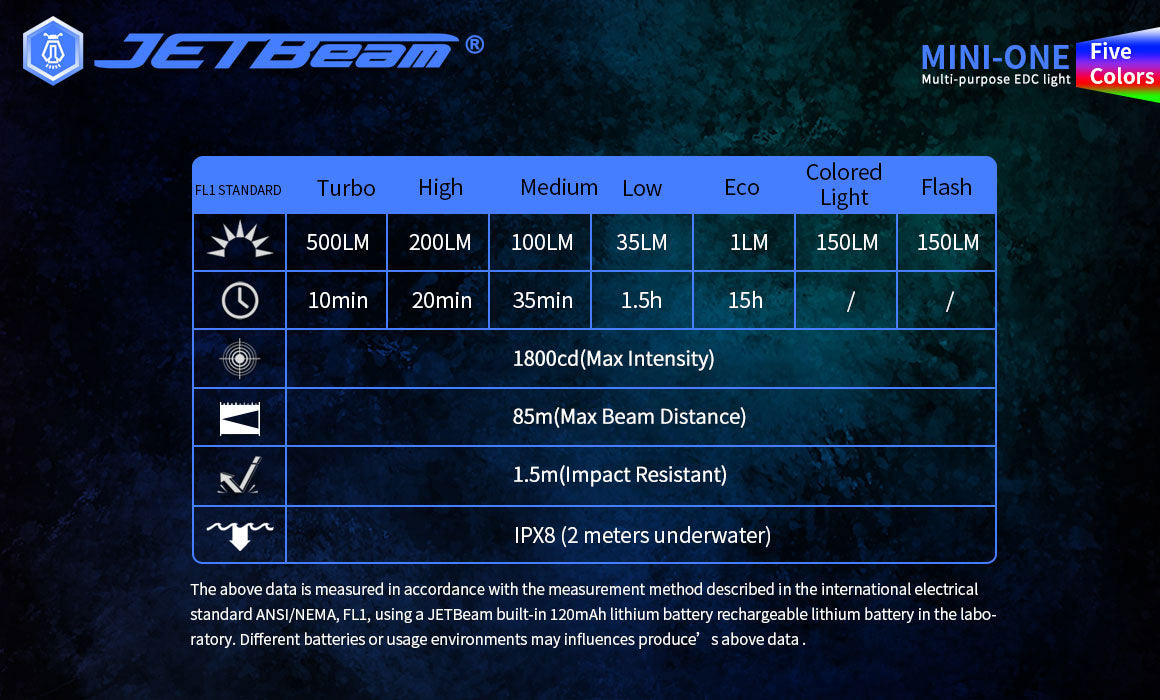Click the brightness sunburst icon

click(x=239, y=242)
